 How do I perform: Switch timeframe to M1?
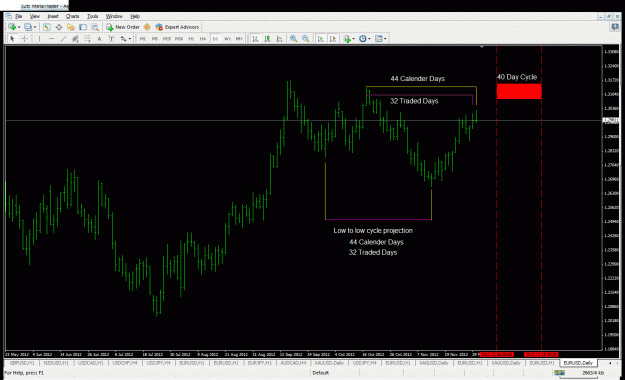point(143,39)
